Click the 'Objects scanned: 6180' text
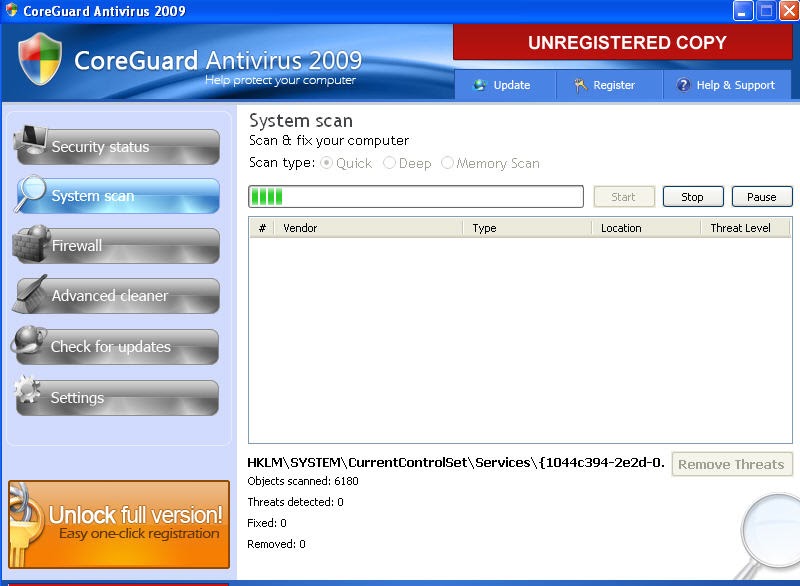Viewport: 800px width, 586px height. click(303, 481)
